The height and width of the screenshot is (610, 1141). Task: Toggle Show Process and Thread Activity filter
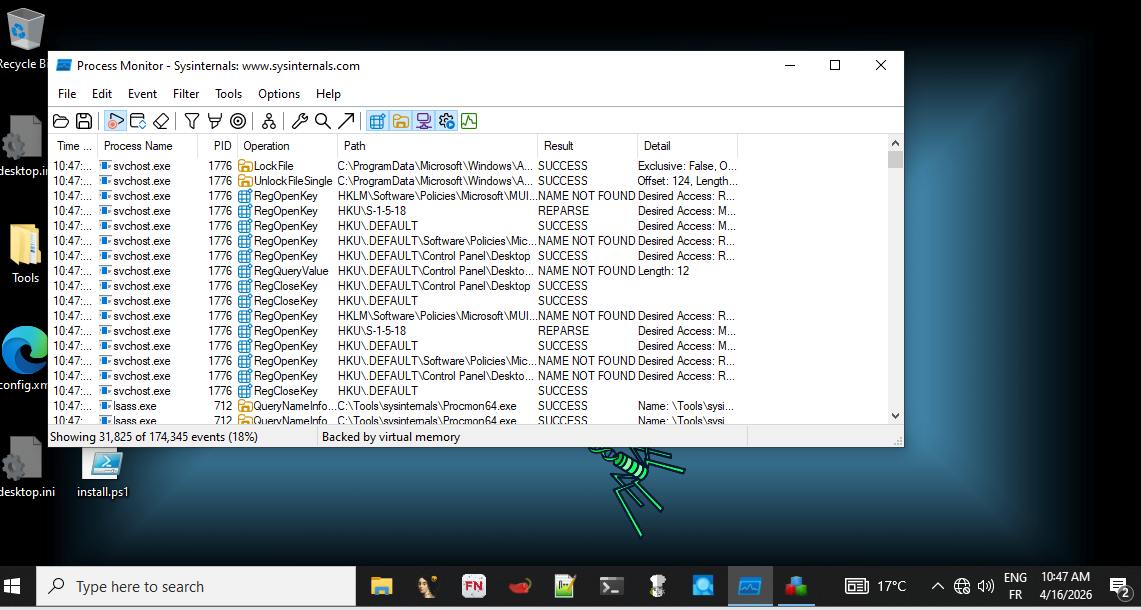click(446, 121)
